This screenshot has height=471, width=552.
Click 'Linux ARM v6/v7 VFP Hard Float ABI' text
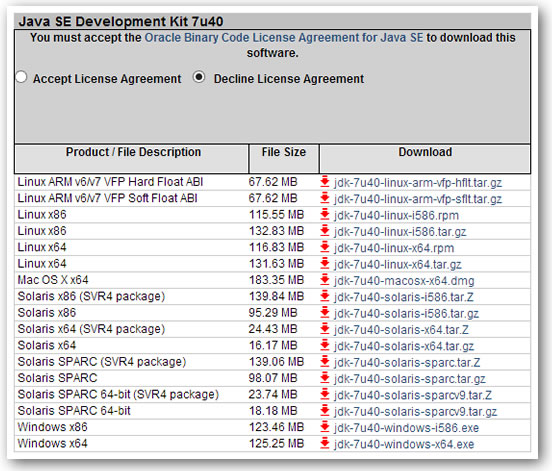(110, 182)
